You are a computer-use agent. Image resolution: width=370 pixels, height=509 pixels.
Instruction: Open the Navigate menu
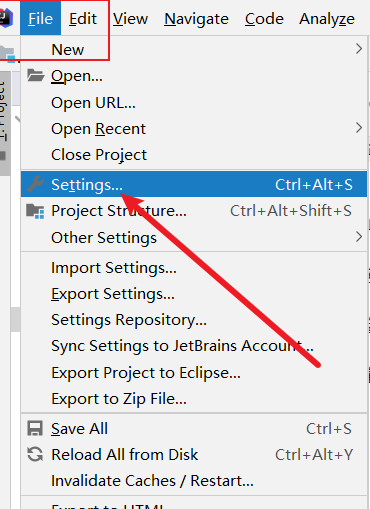pyautogui.click(x=197, y=19)
